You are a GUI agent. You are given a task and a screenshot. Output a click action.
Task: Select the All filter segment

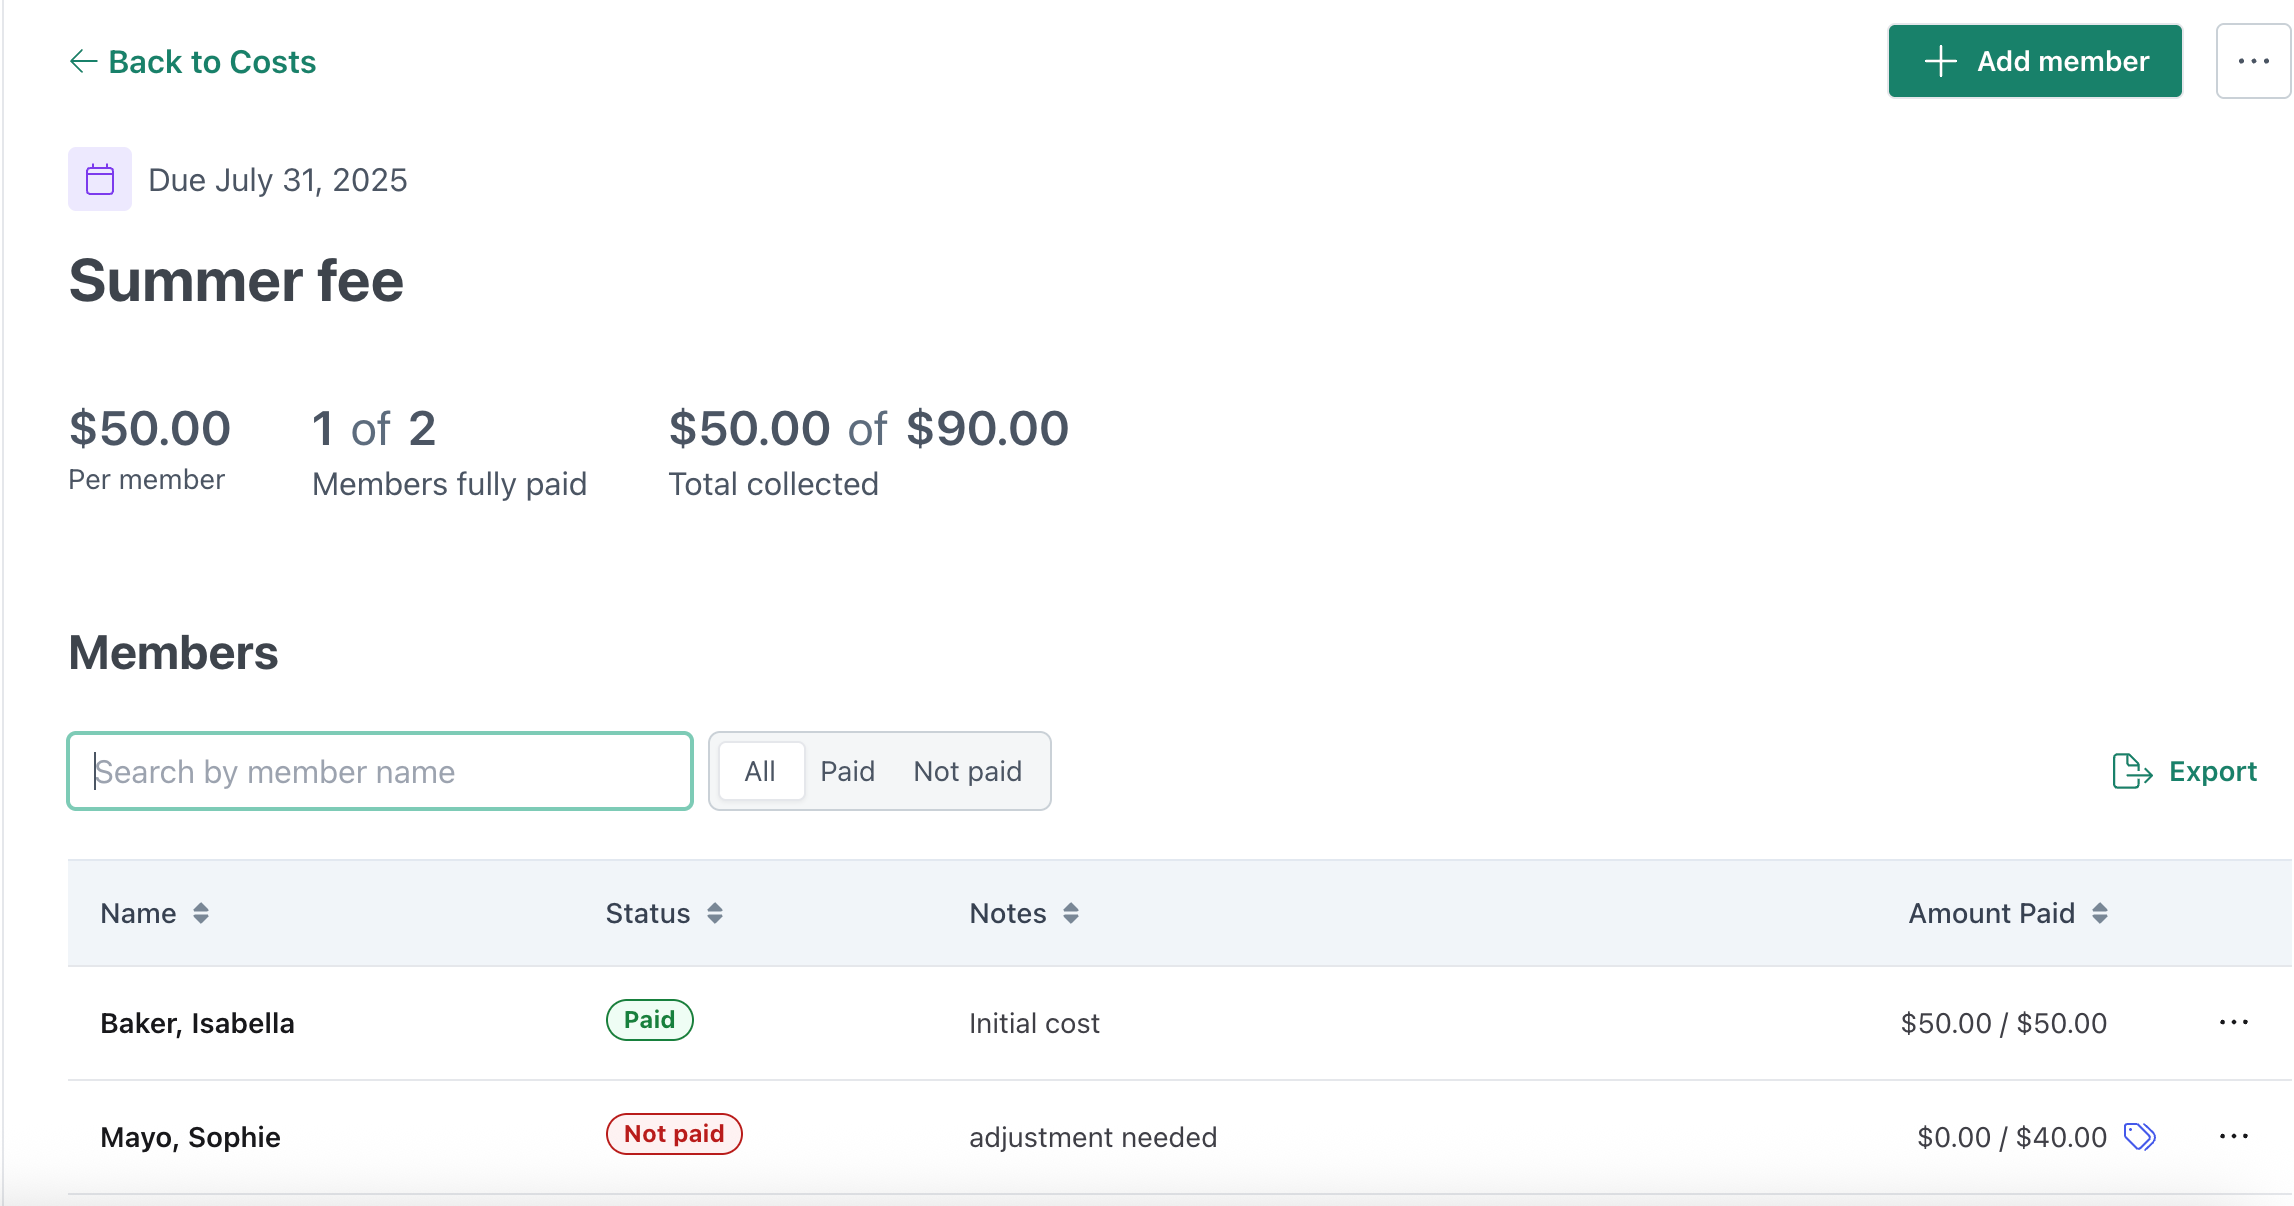click(760, 771)
